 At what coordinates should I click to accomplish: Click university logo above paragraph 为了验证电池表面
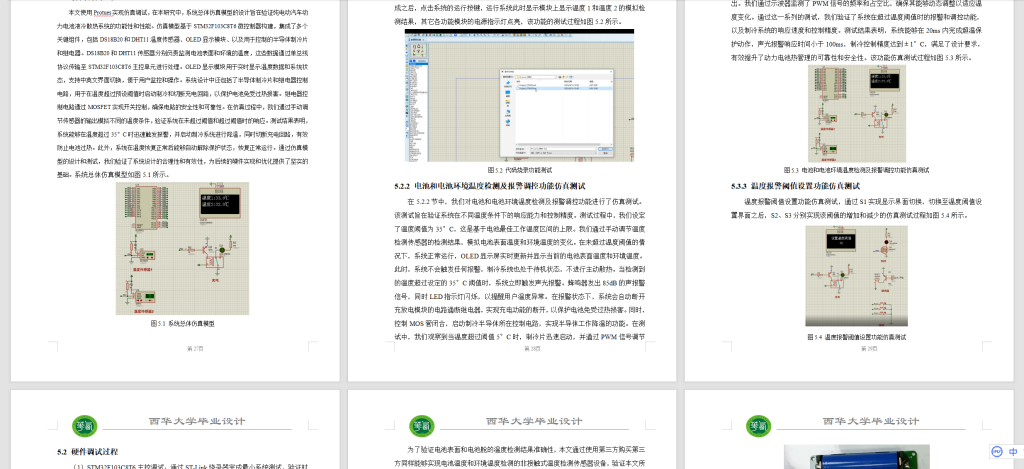[421, 426]
